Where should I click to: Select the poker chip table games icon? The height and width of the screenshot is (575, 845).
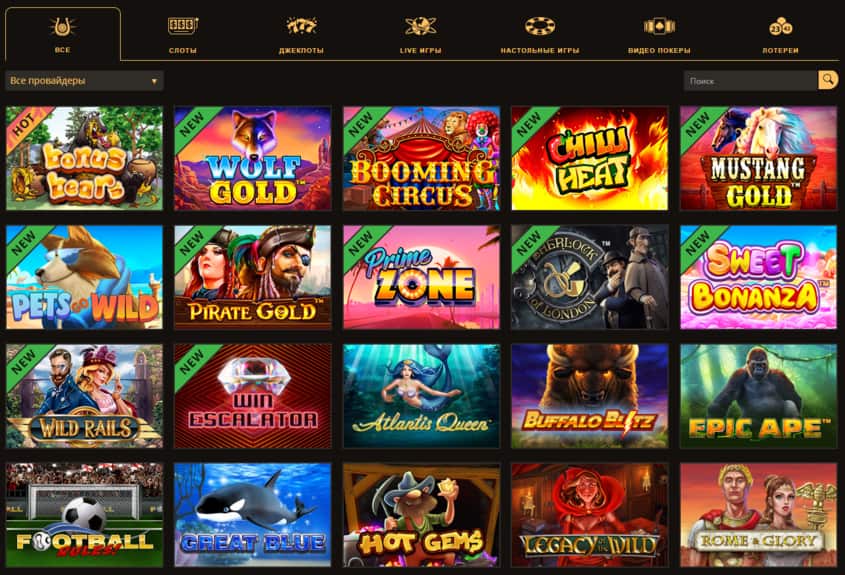click(540, 26)
